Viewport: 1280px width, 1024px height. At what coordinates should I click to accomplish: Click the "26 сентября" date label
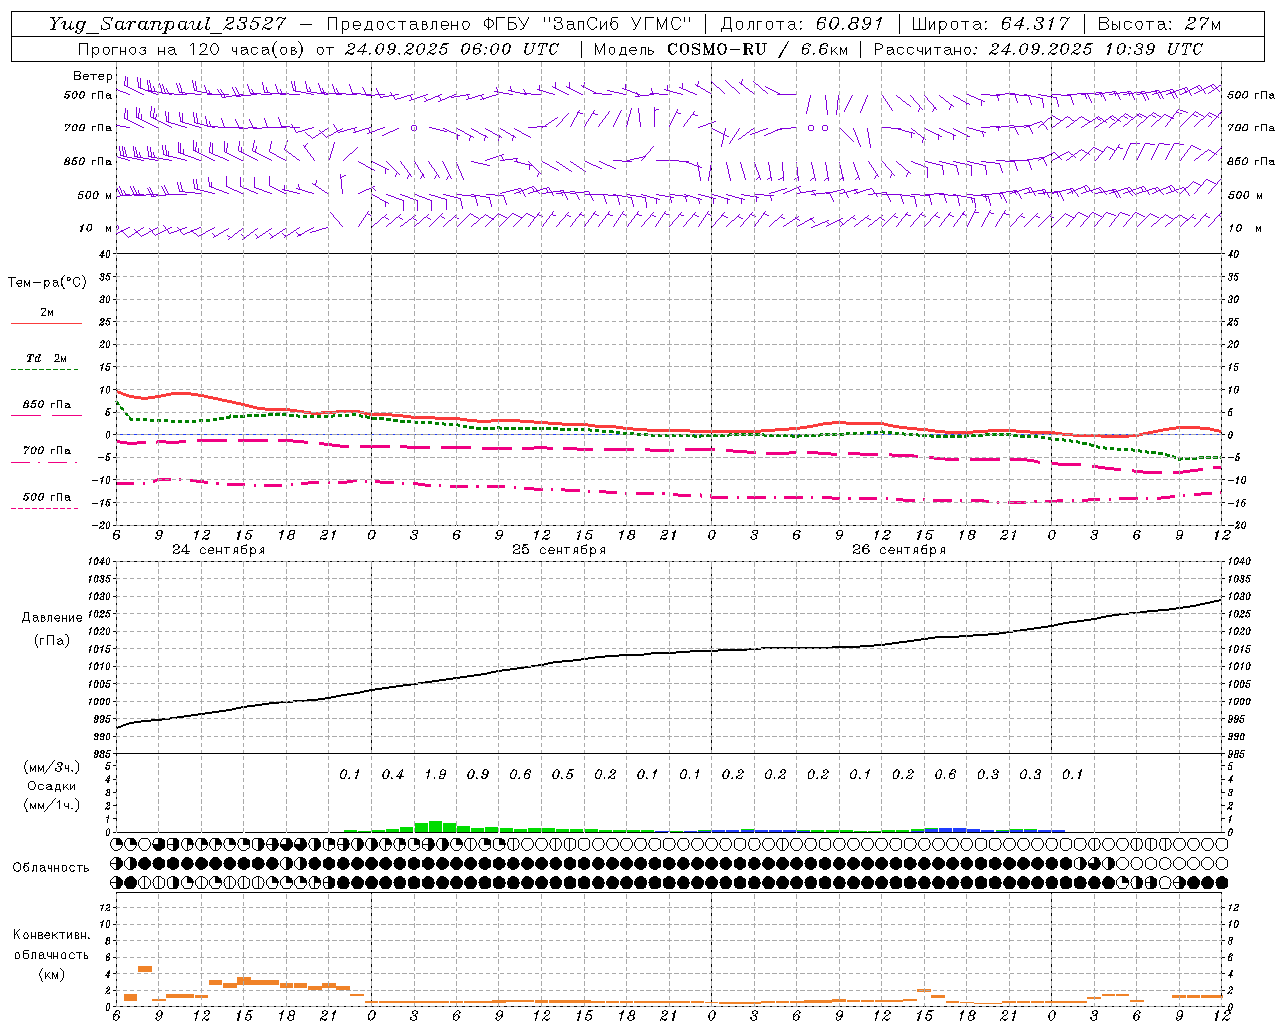(898, 550)
